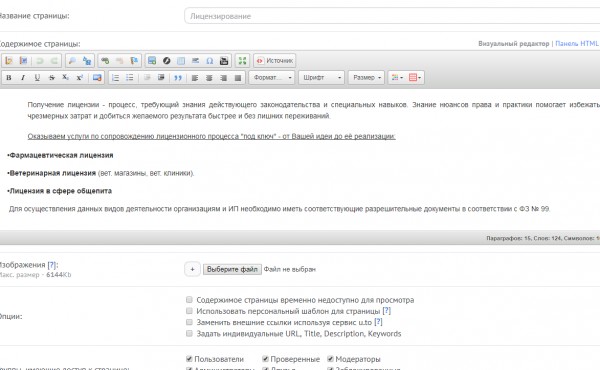Screen dimensions: 600x370
Task: Tick 'Заменить внешние ссылки' checkbox
Action: click(189, 322)
